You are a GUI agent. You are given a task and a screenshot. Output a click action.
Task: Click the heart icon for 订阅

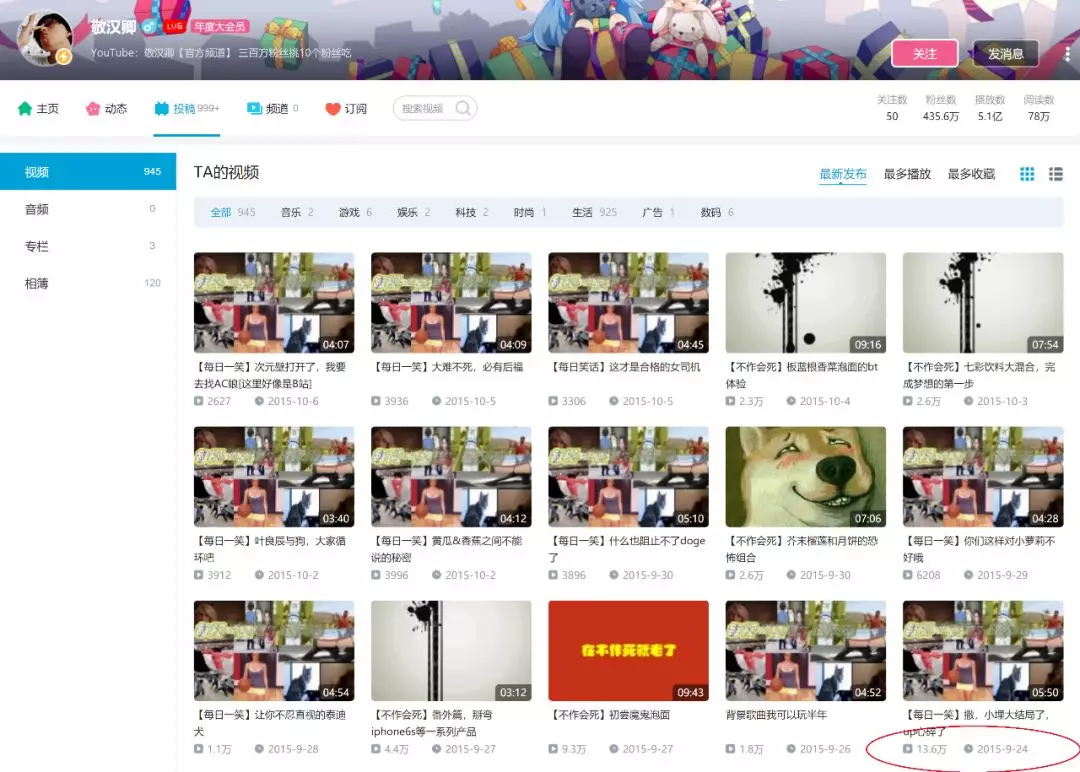click(333, 109)
